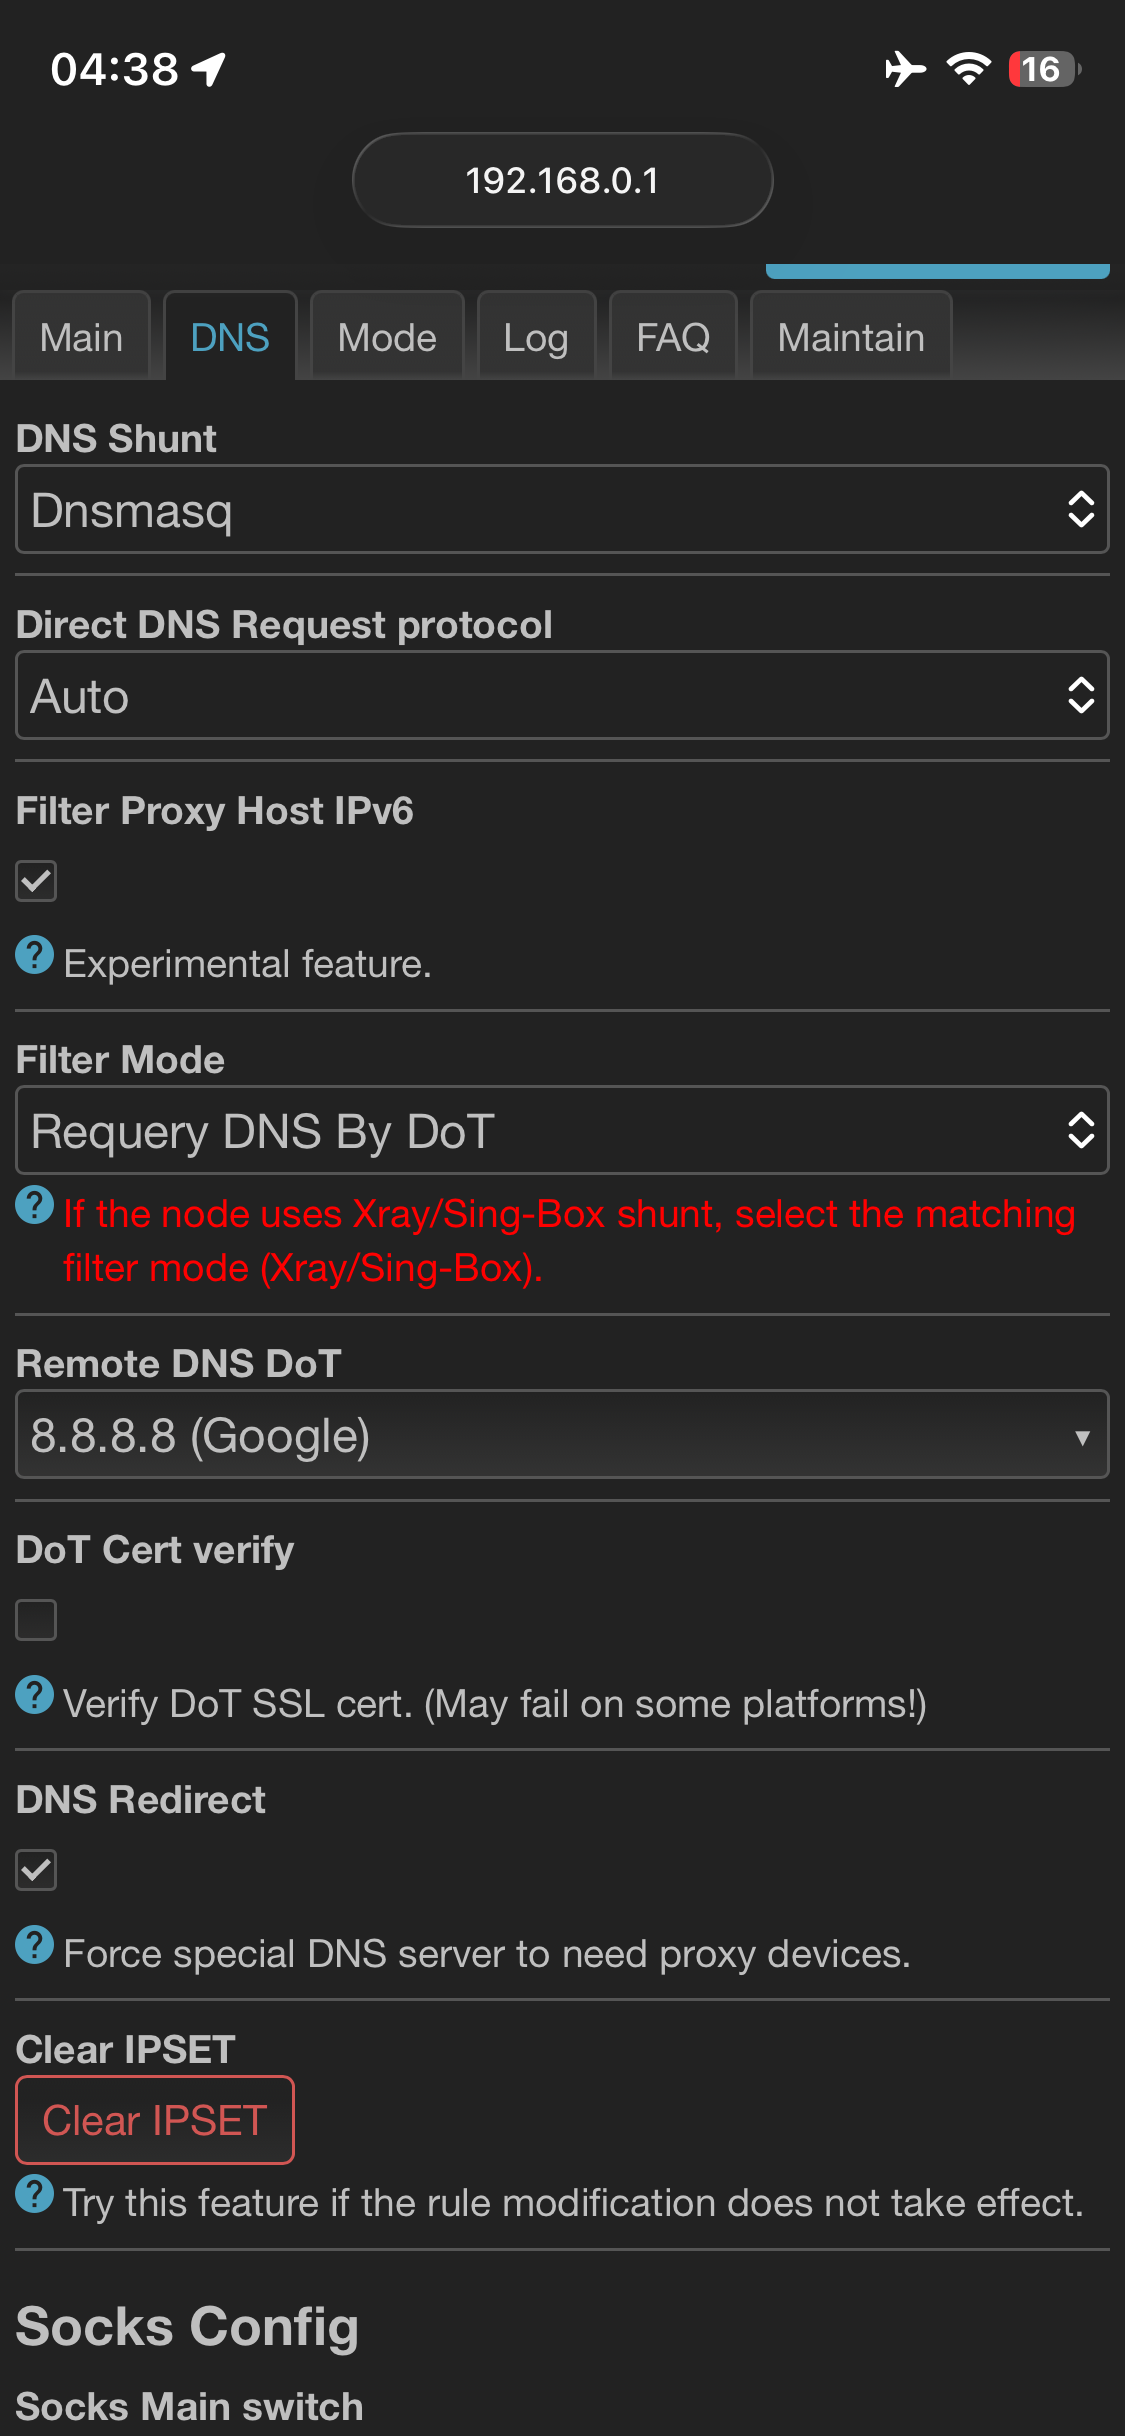Viewport: 1125px width, 2436px height.
Task: Tap the blue progress bar at top
Action: click(x=937, y=271)
